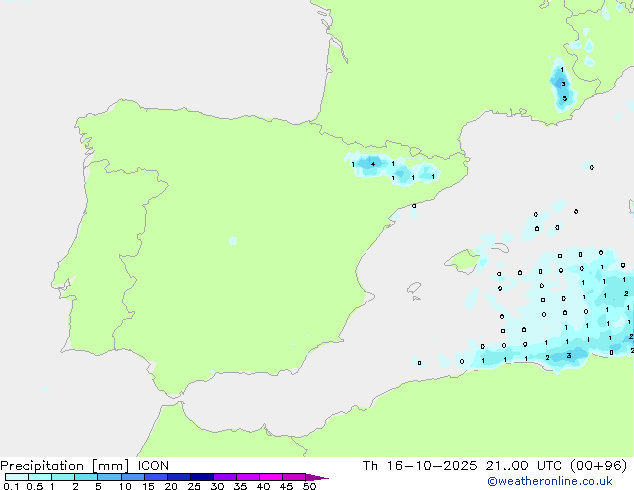Select the 10 mm blue legend swatch
The width and height of the screenshot is (634, 490).
pyautogui.click(x=132, y=477)
